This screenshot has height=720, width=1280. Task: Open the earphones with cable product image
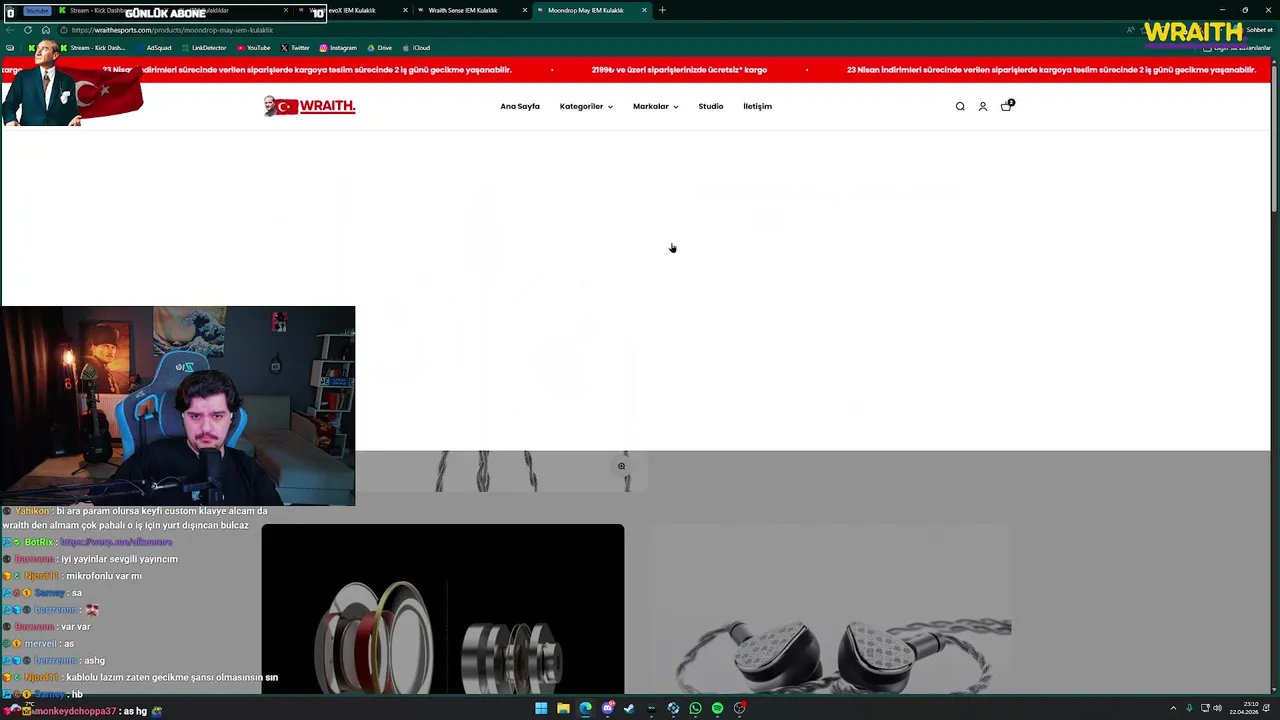coord(830,609)
